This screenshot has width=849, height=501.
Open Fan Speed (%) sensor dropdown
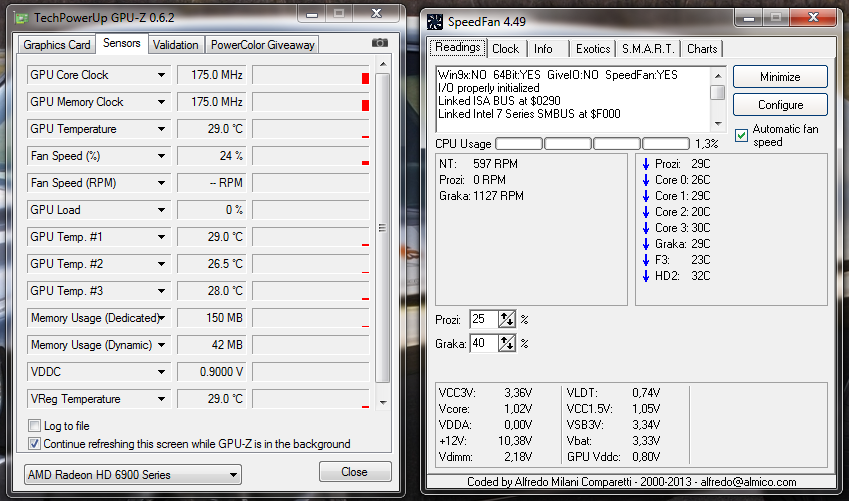pyautogui.click(x=161, y=156)
